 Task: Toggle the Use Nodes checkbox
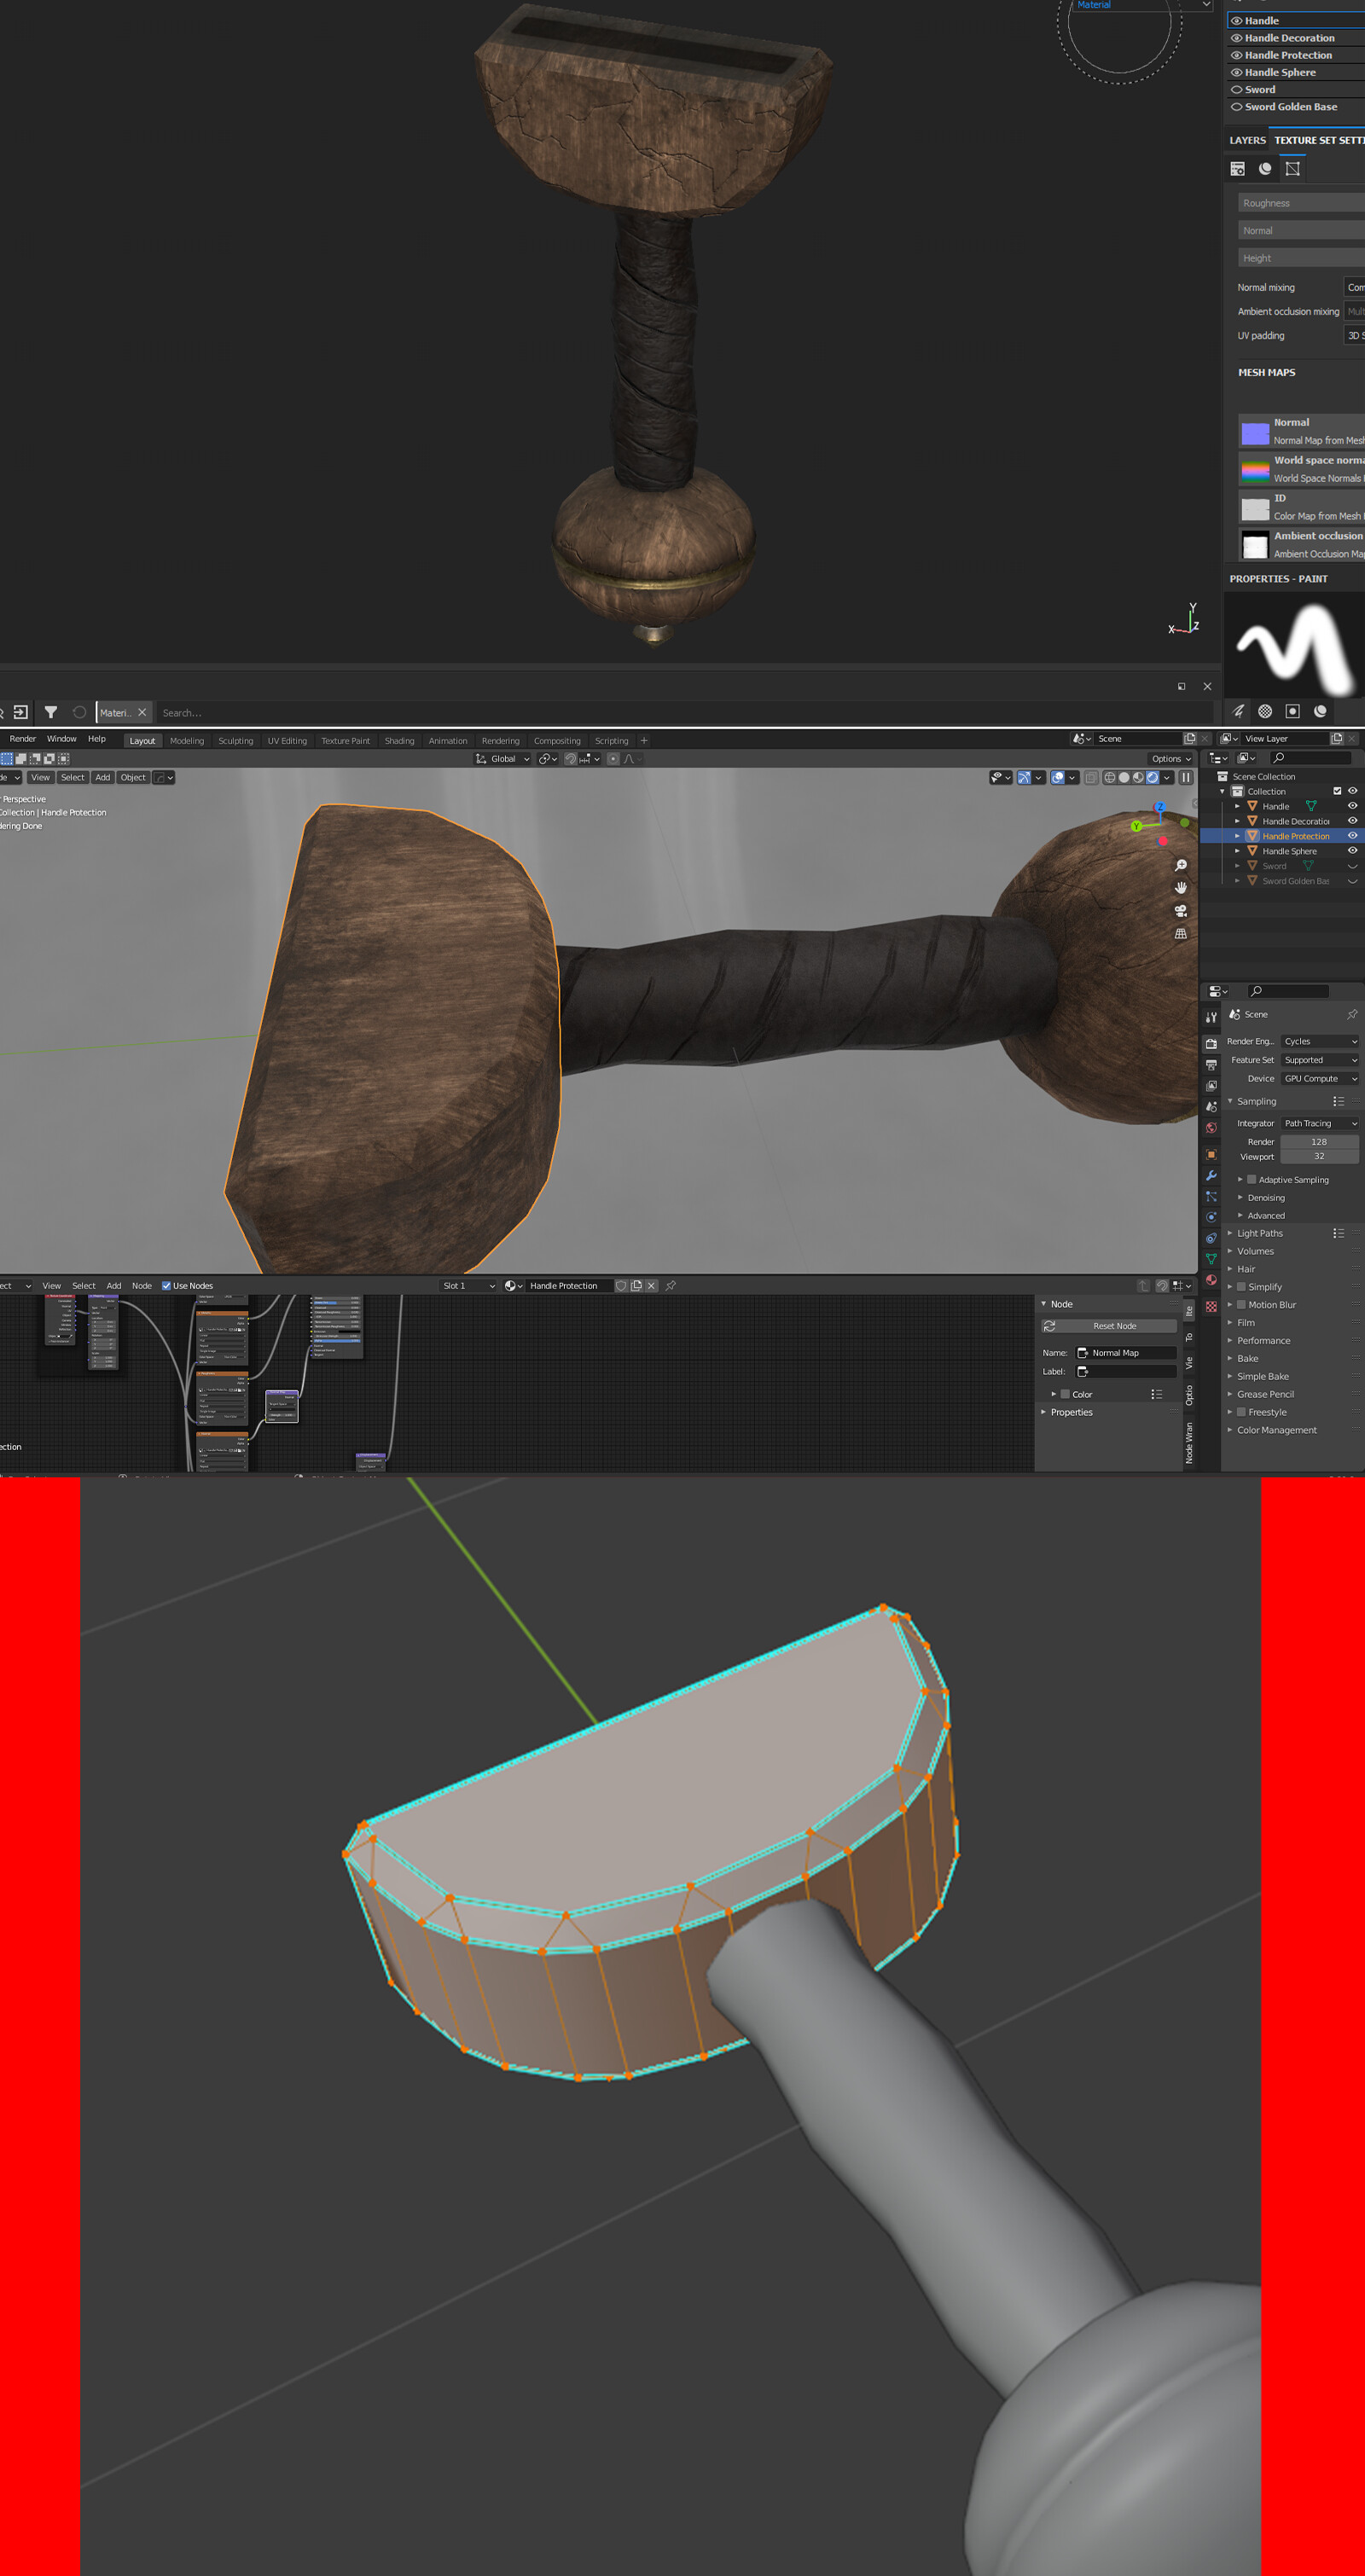pos(166,1285)
